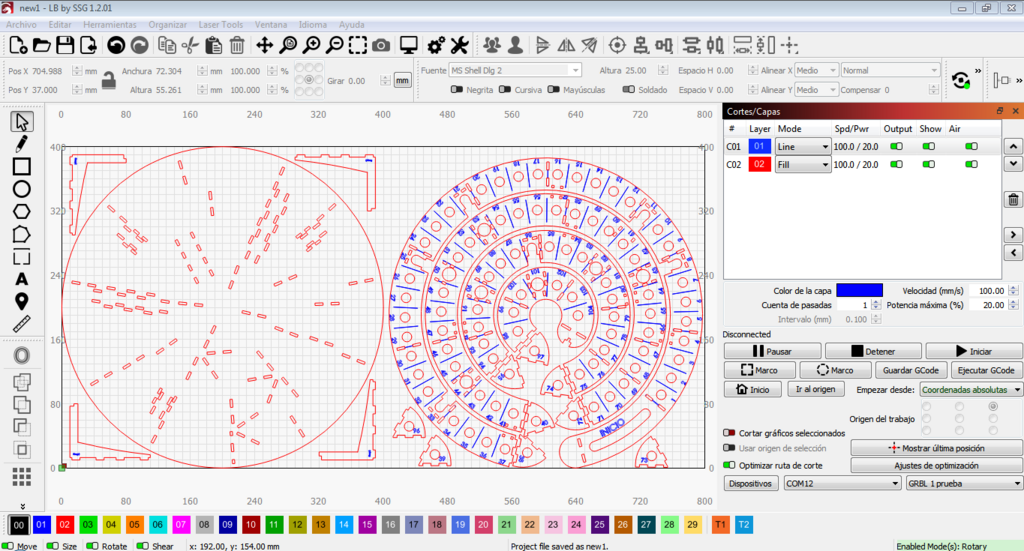Viewport: 1024px width, 551px height.
Task: Click the Iniciar button
Action: pos(974,351)
